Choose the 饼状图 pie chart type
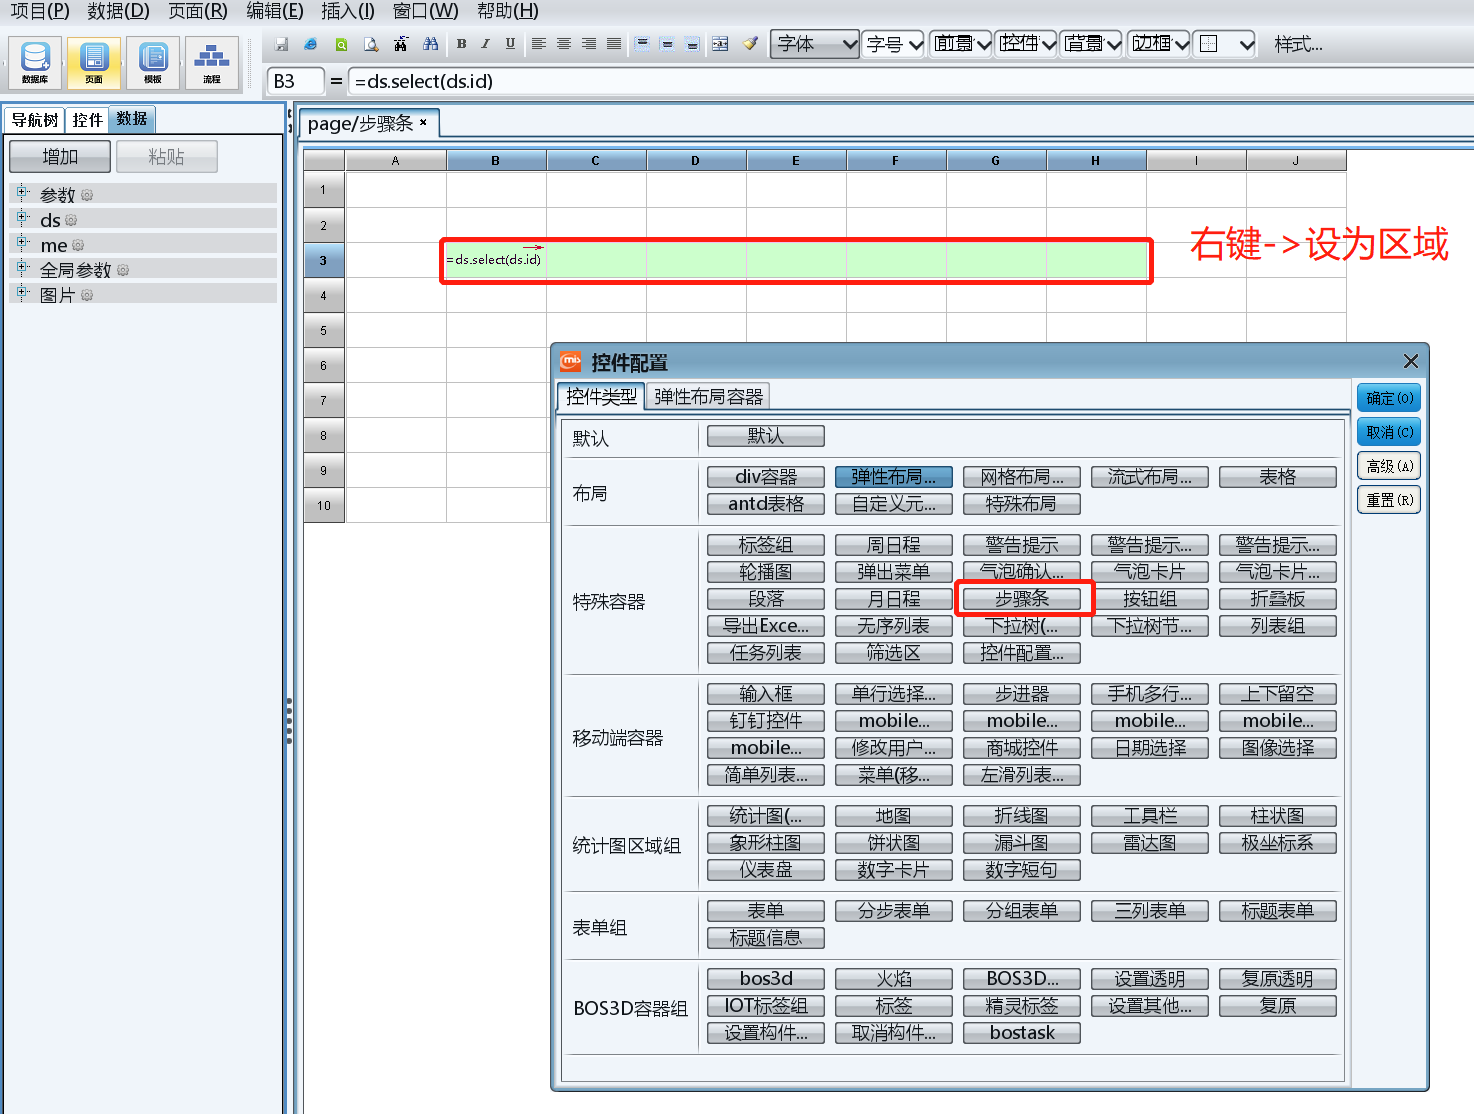 [894, 843]
